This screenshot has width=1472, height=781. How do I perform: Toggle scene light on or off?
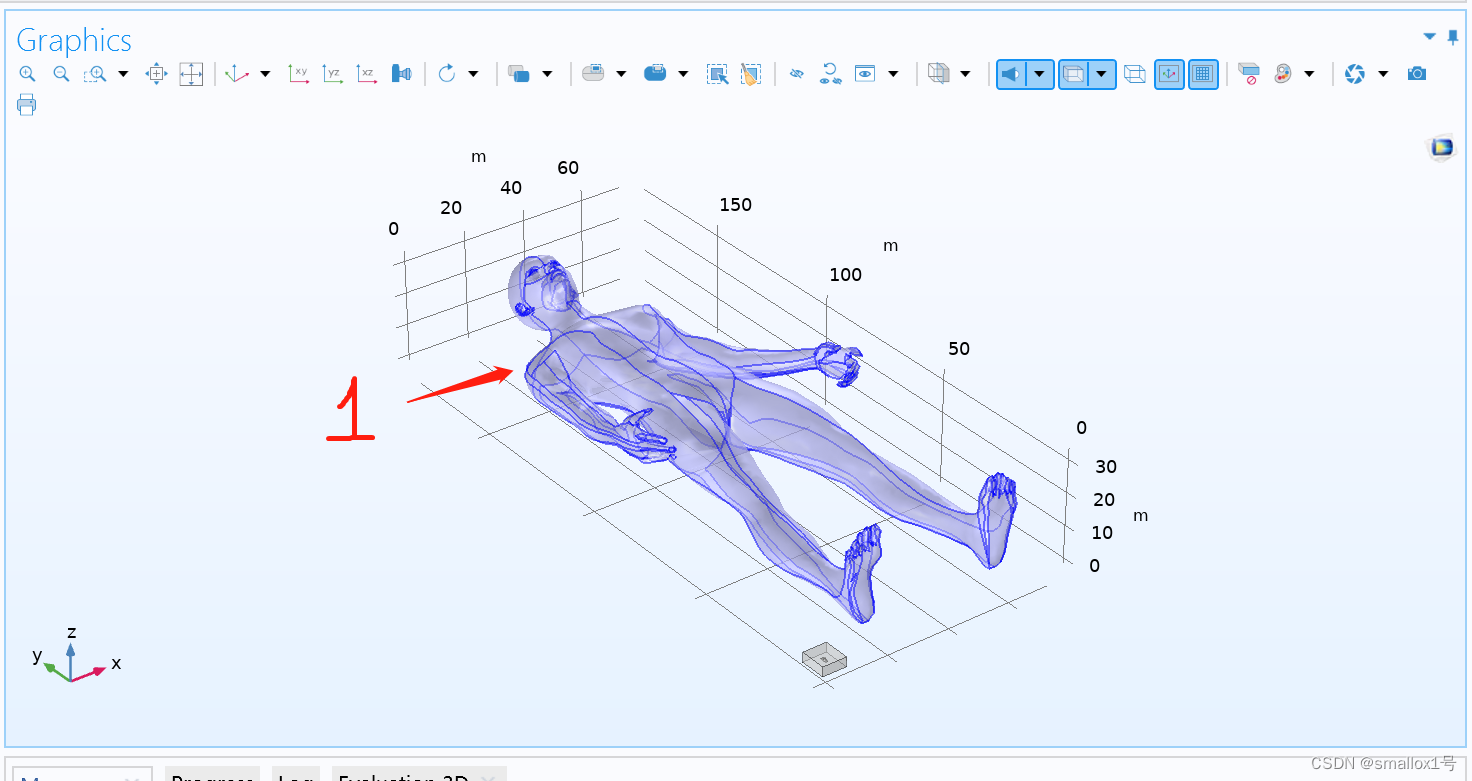click(1012, 73)
